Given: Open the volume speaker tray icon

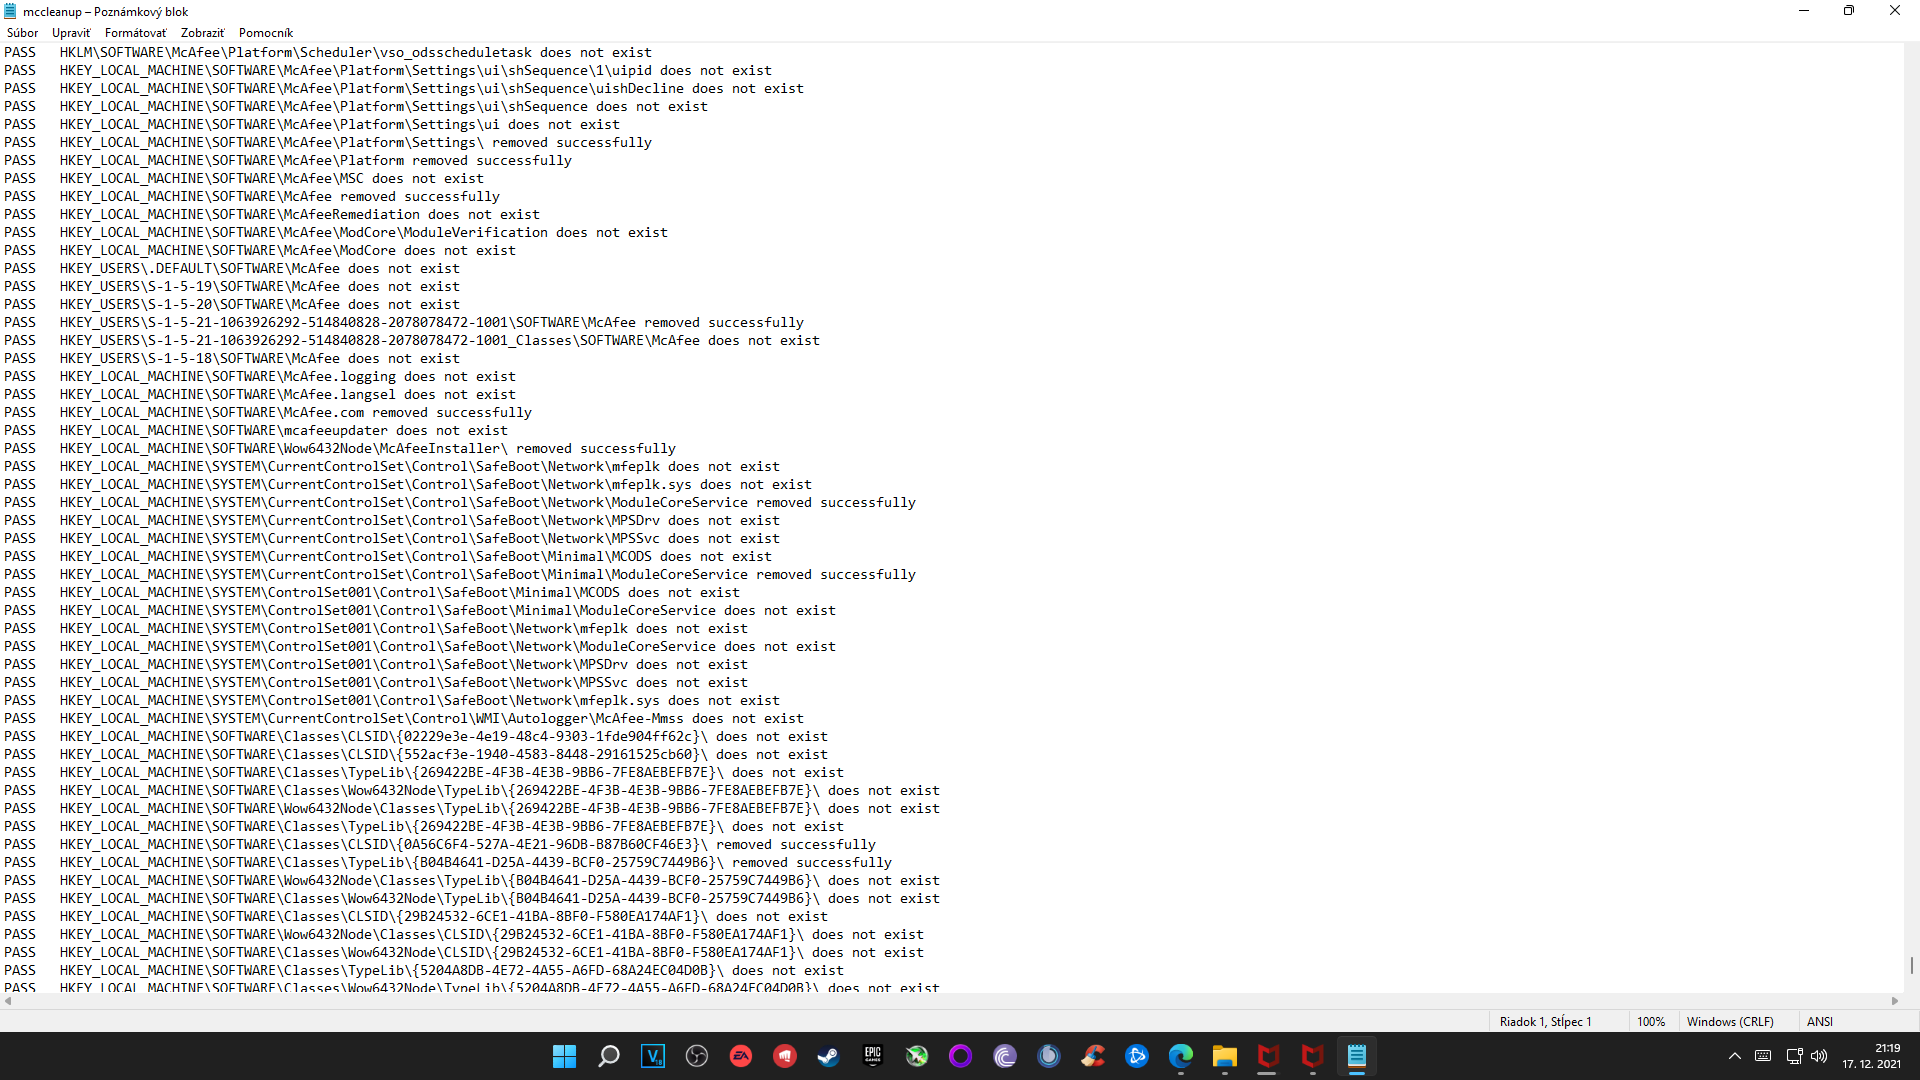Looking at the screenshot, I should coord(1819,1056).
